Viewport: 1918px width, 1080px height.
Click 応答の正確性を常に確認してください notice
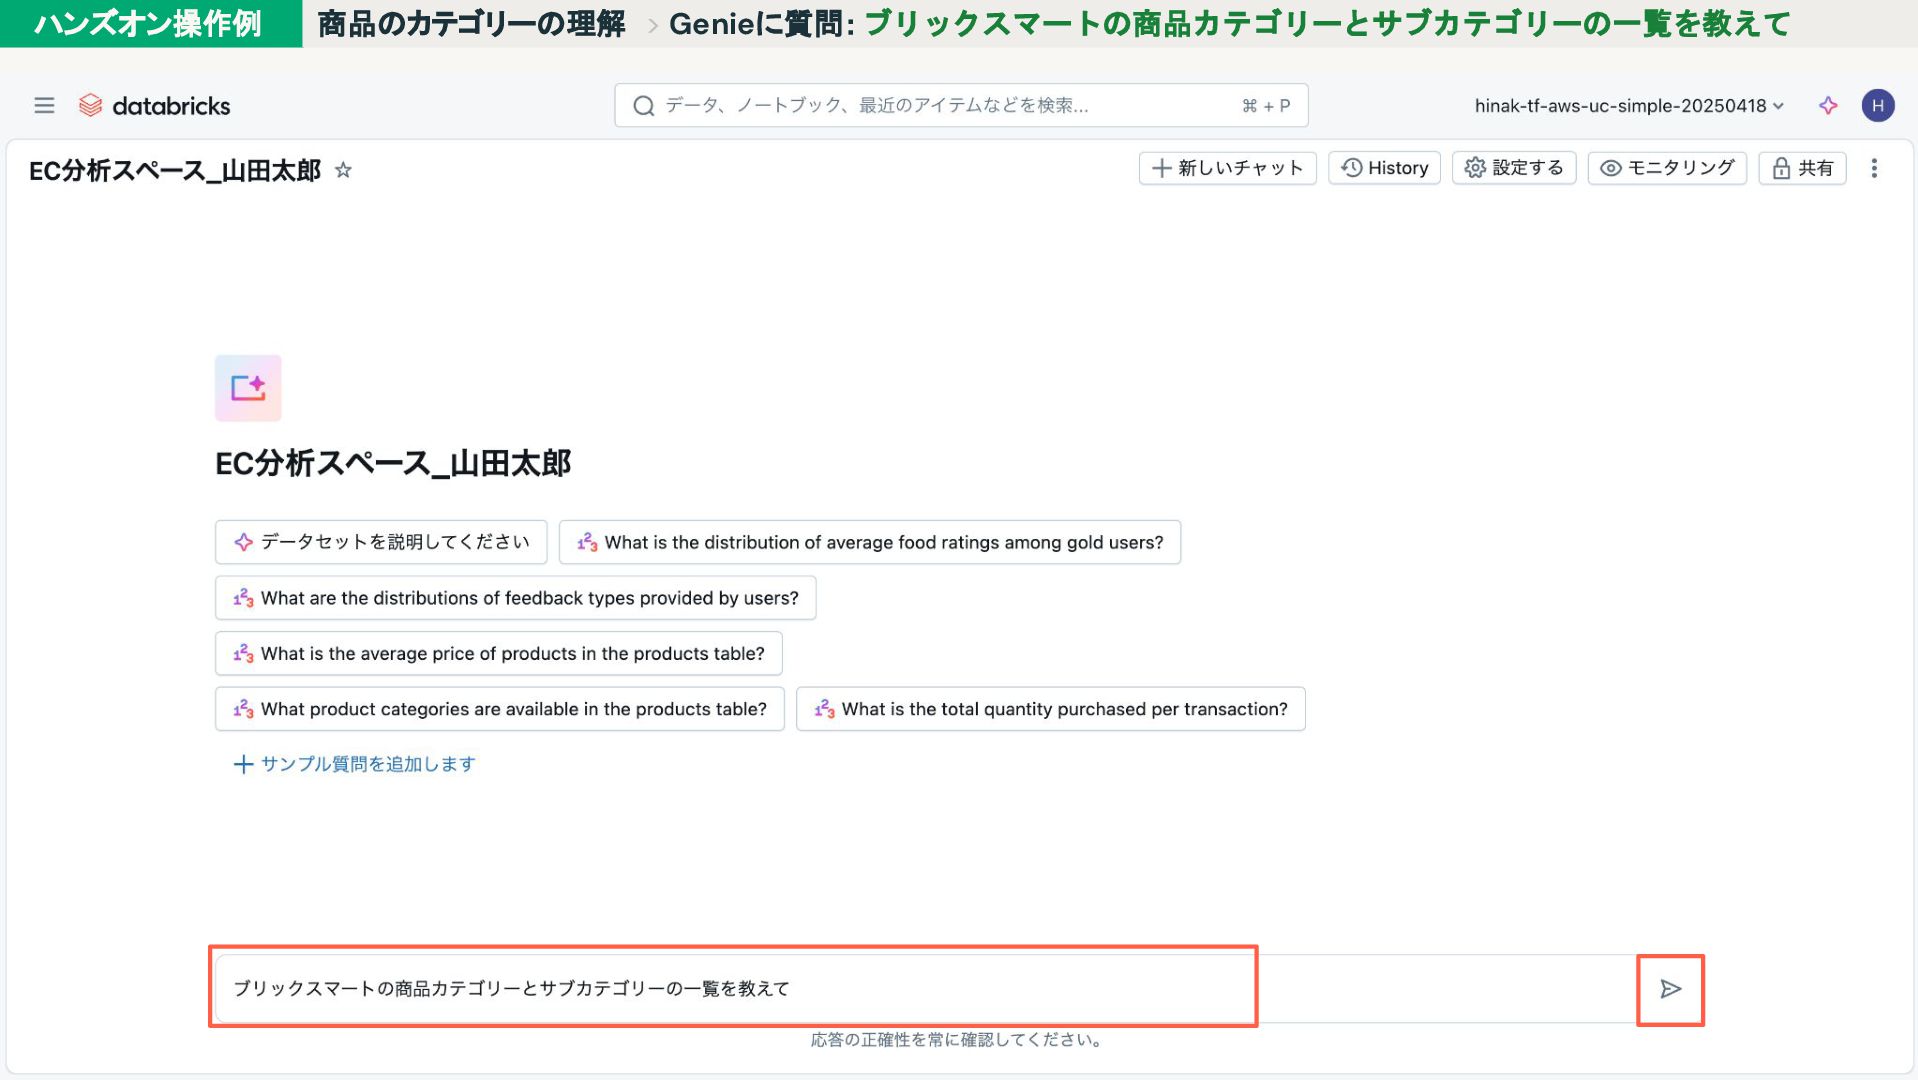click(957, 1040)
